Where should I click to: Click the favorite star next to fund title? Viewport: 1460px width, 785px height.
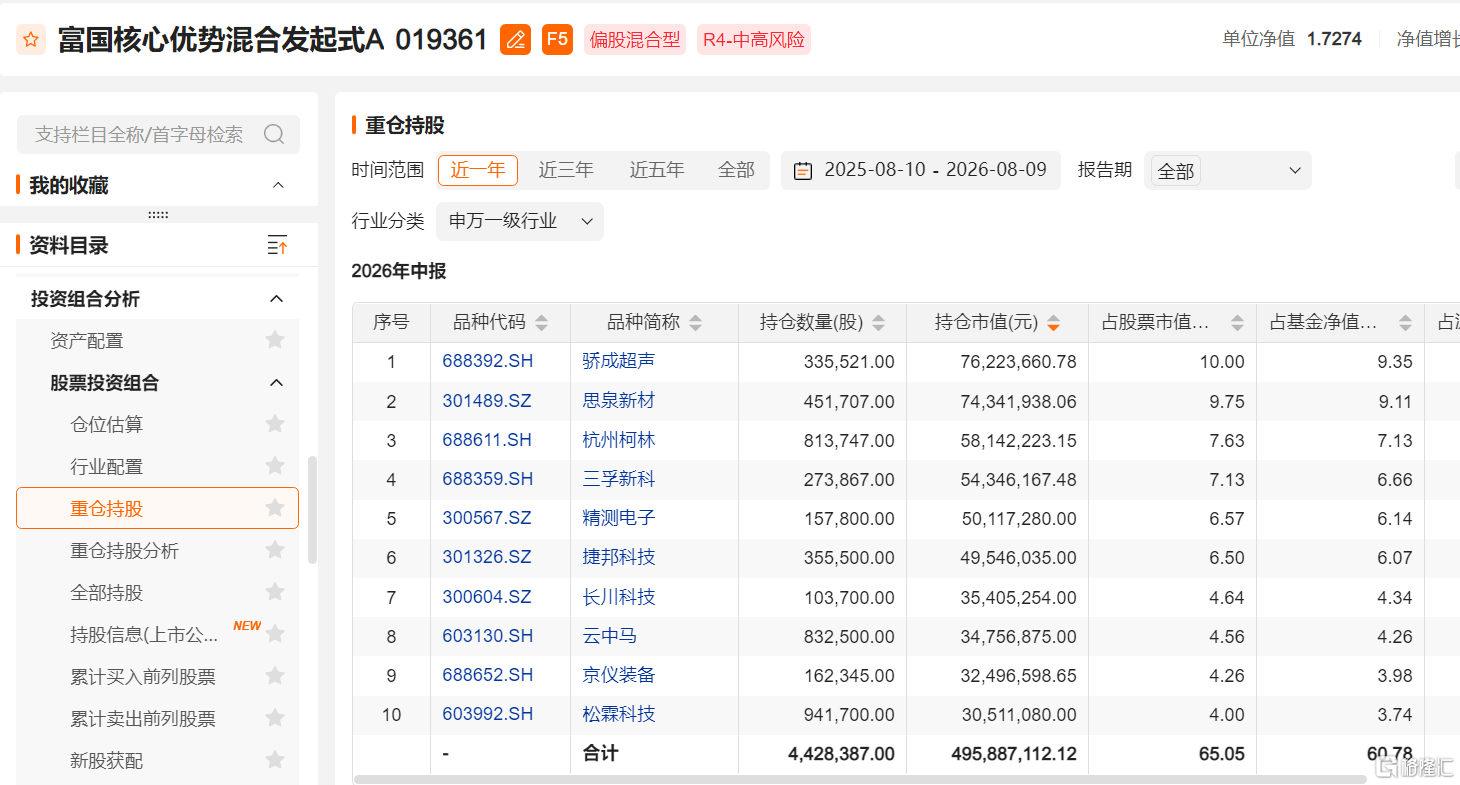pyautogui.click(x=31, y=40)
